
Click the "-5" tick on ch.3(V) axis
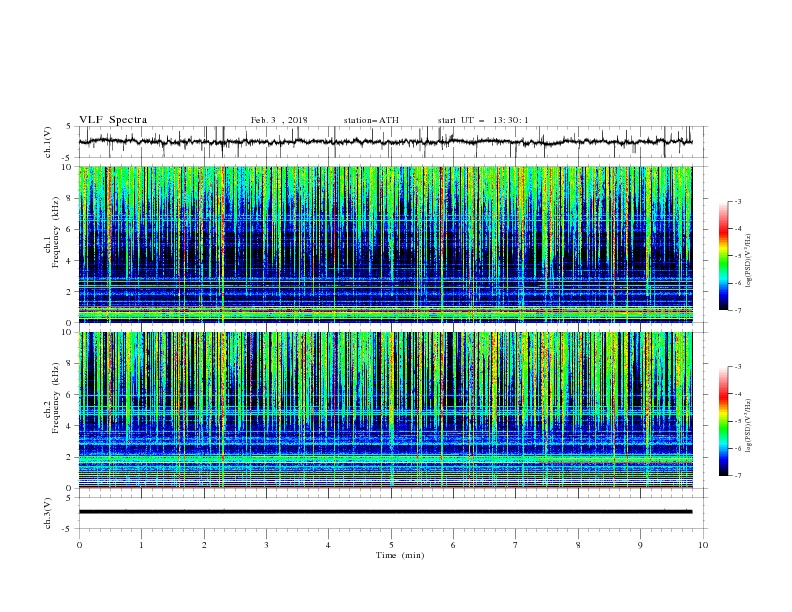(x=68, y=529)
